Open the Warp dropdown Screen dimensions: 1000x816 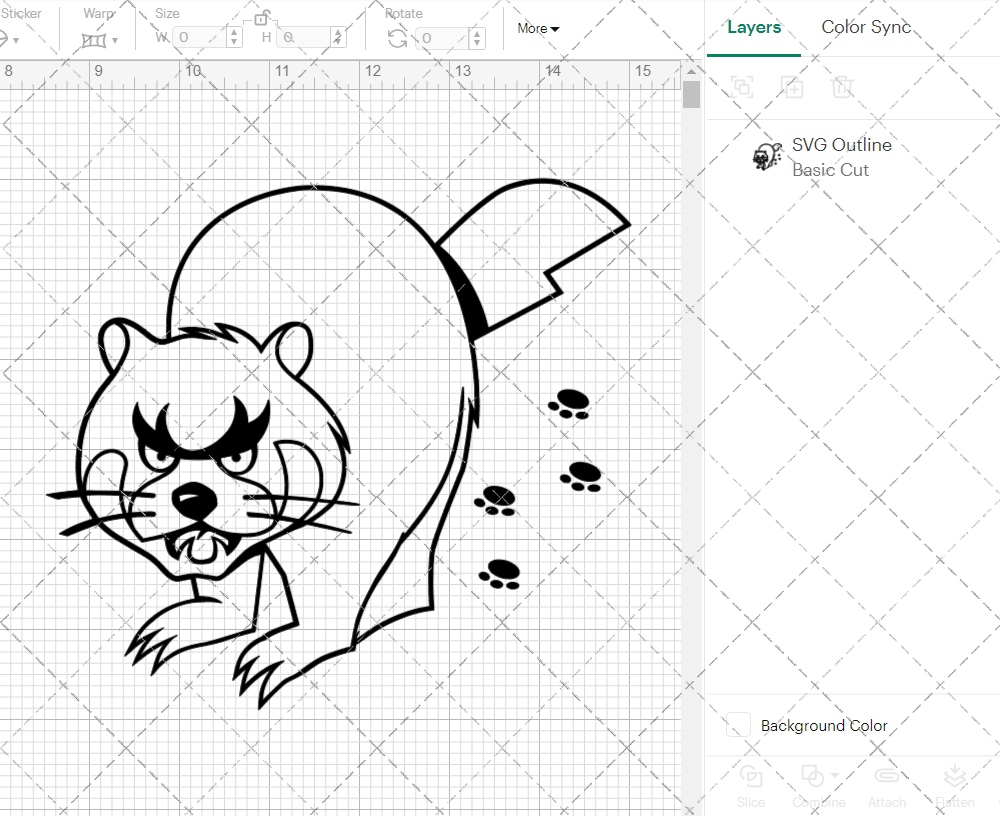(100, 40)
